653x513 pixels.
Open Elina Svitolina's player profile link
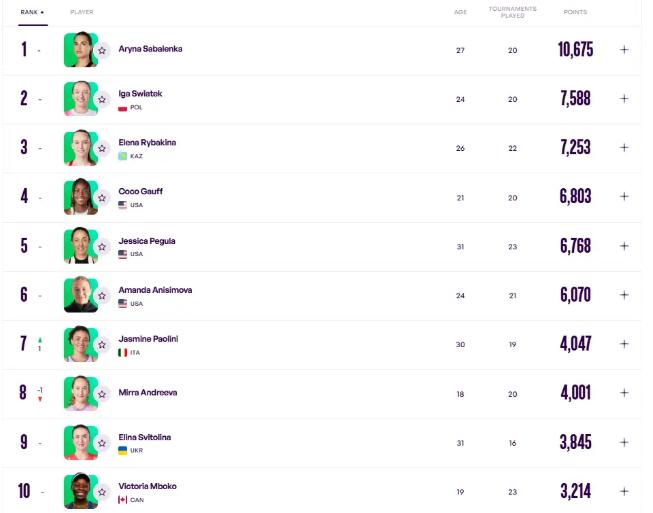pos(147,437)
